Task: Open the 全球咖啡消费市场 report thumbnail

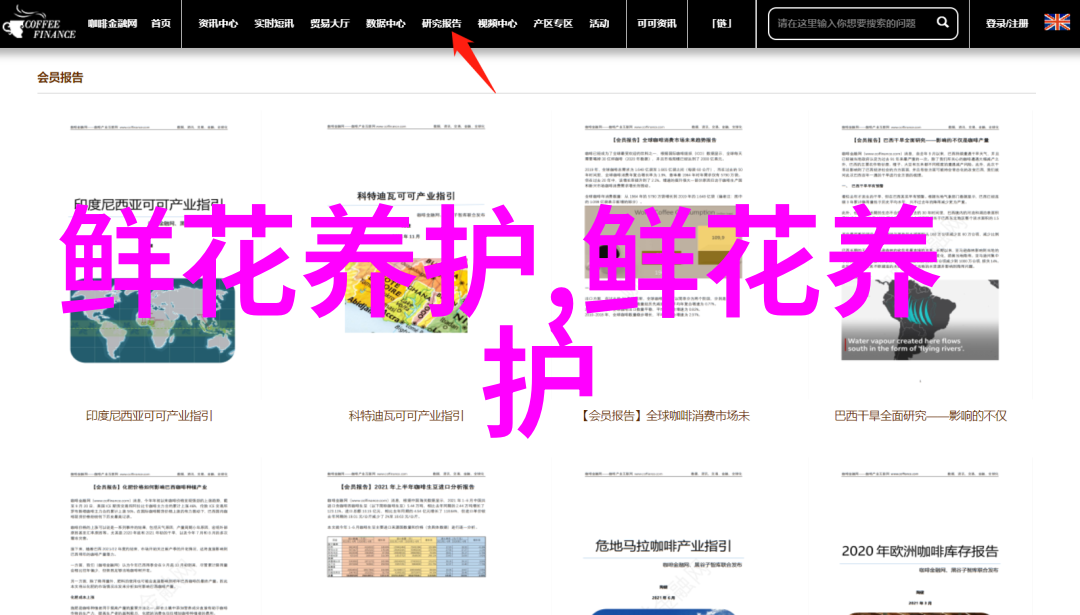Action: pyautogui.click(x=663, y=256)
